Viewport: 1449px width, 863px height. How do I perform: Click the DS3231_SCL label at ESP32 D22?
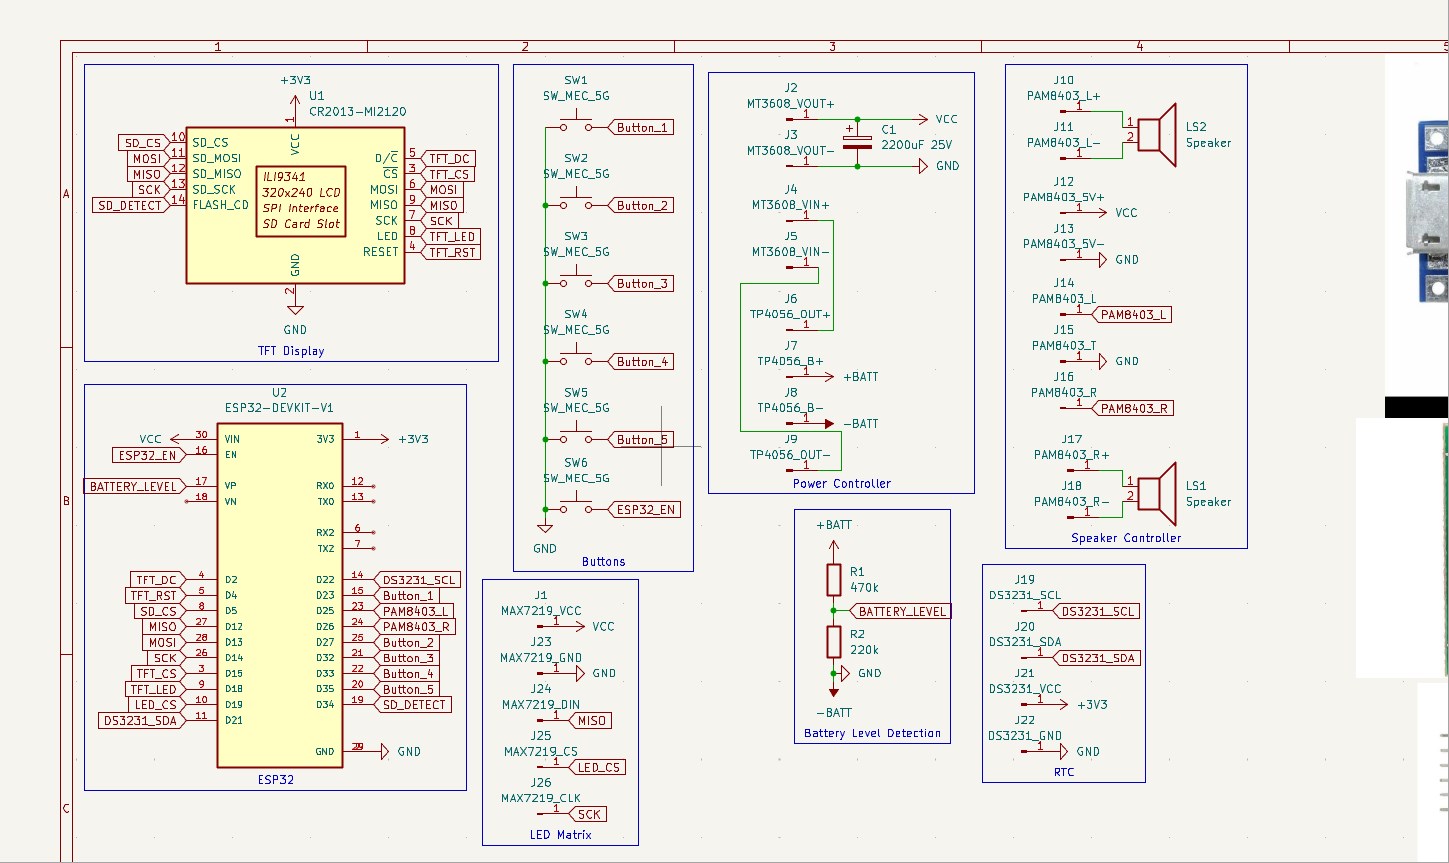click(x=418, y=579)
